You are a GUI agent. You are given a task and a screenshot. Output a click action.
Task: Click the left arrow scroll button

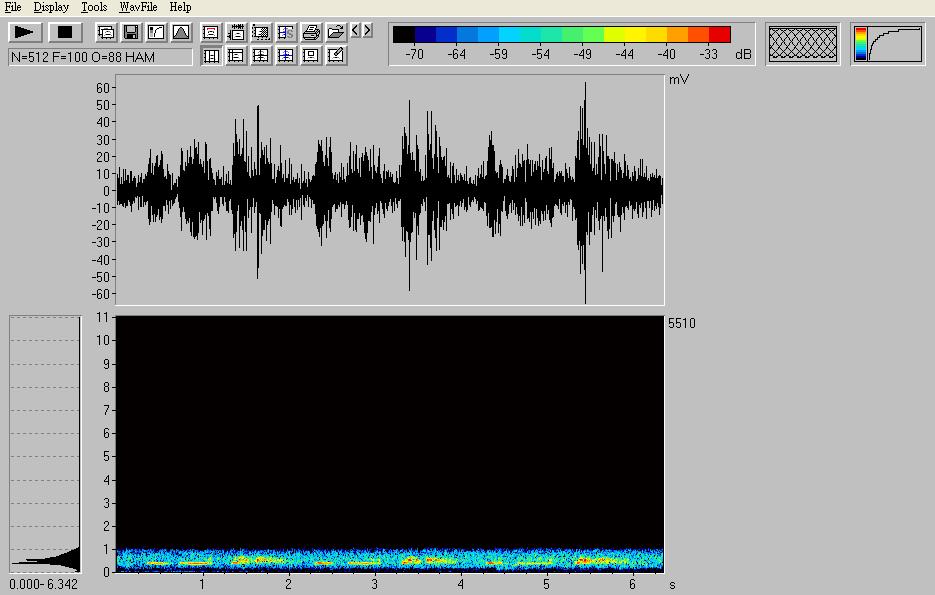coord(356,31)
